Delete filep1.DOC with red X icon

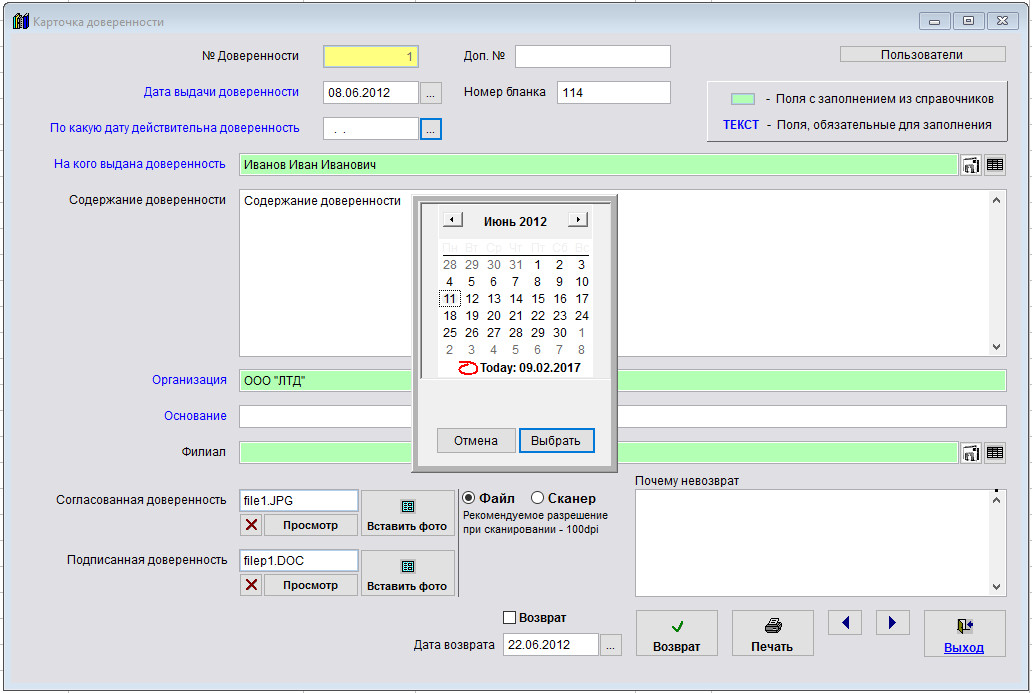[x=251, y=585]
